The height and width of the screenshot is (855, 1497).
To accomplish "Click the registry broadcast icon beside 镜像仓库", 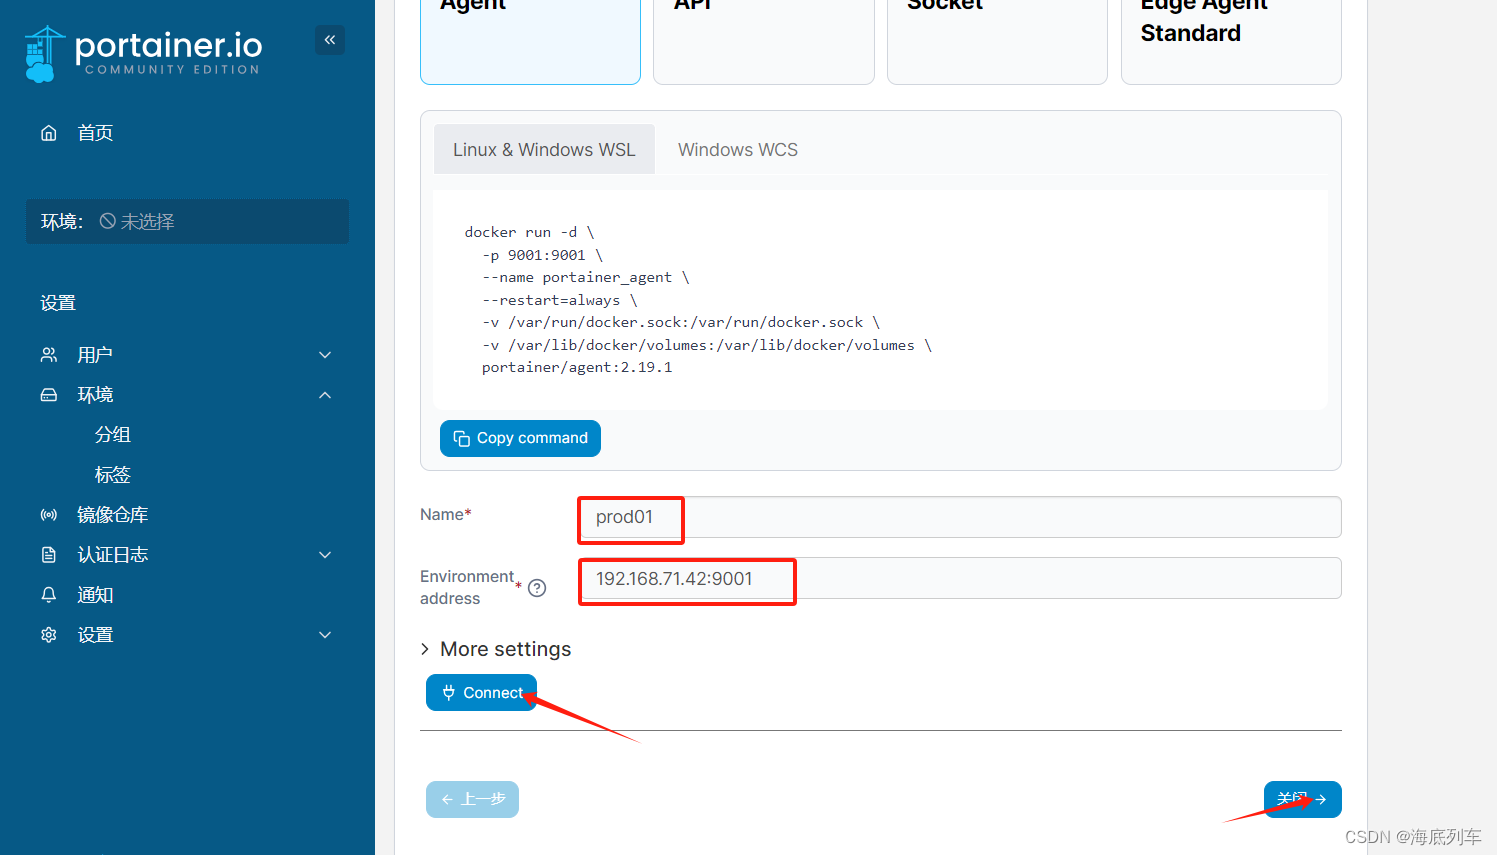I will [x=48, y=515].
